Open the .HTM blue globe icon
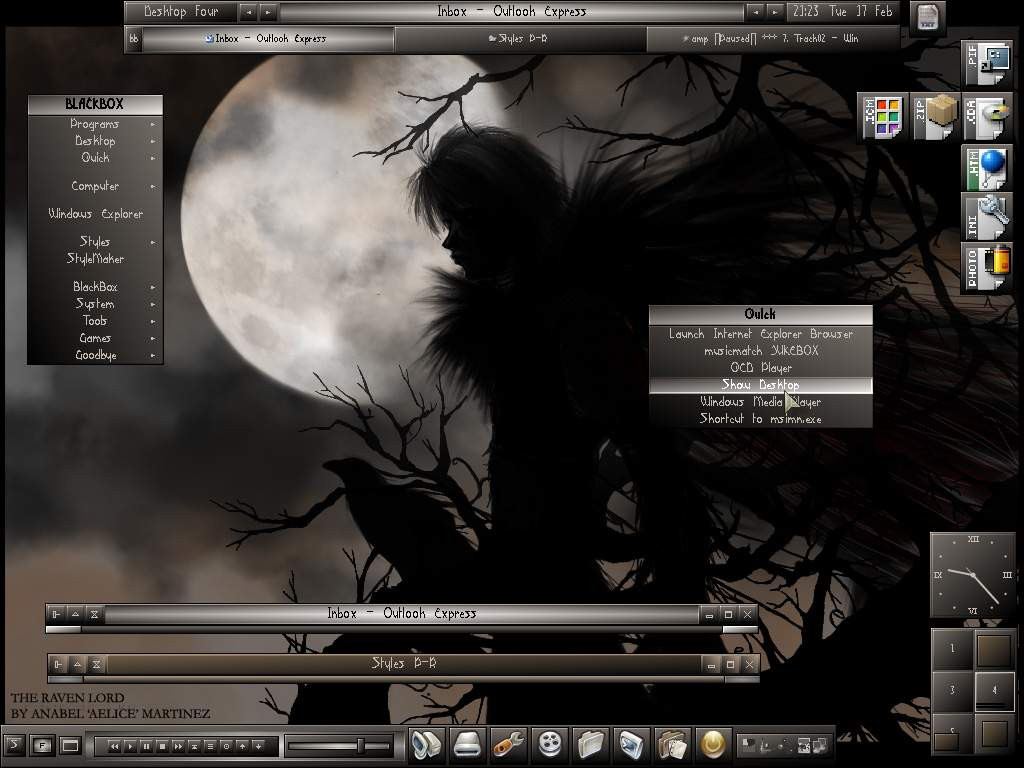Image resolution: width=1024 pixels, height=768 pixels. click(x=987, y=168)
